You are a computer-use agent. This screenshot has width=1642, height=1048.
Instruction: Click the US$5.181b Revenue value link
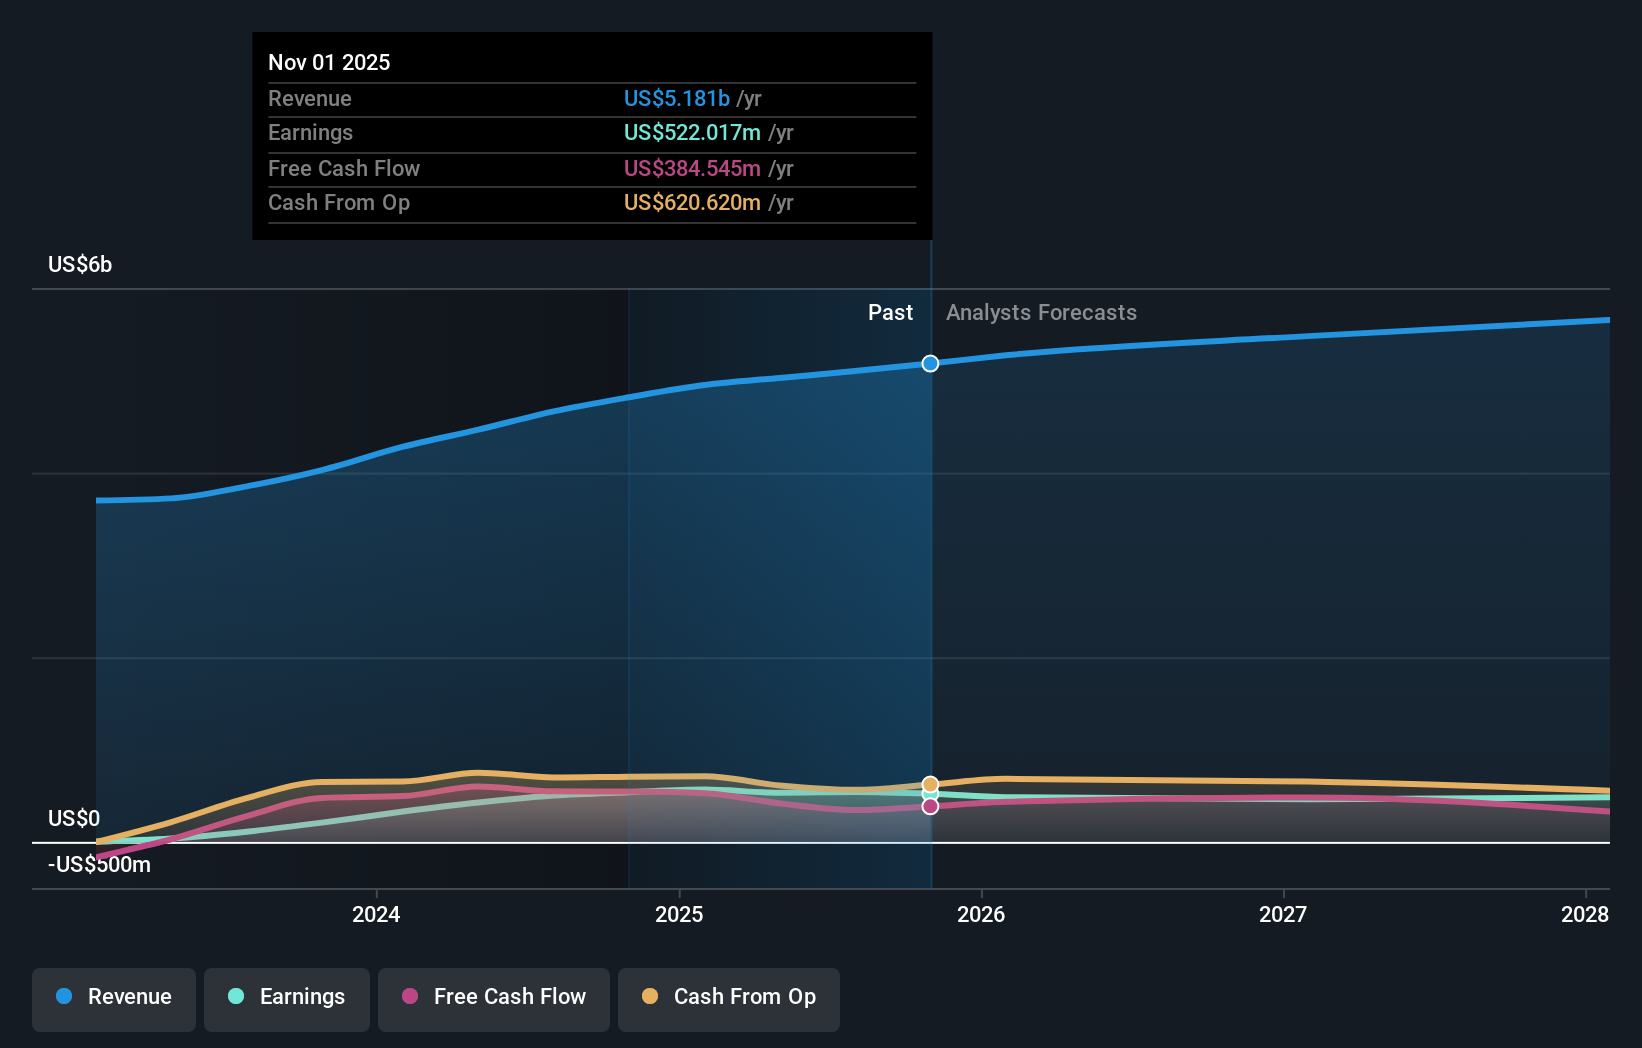pyautogui.click(x=677, y=98)
